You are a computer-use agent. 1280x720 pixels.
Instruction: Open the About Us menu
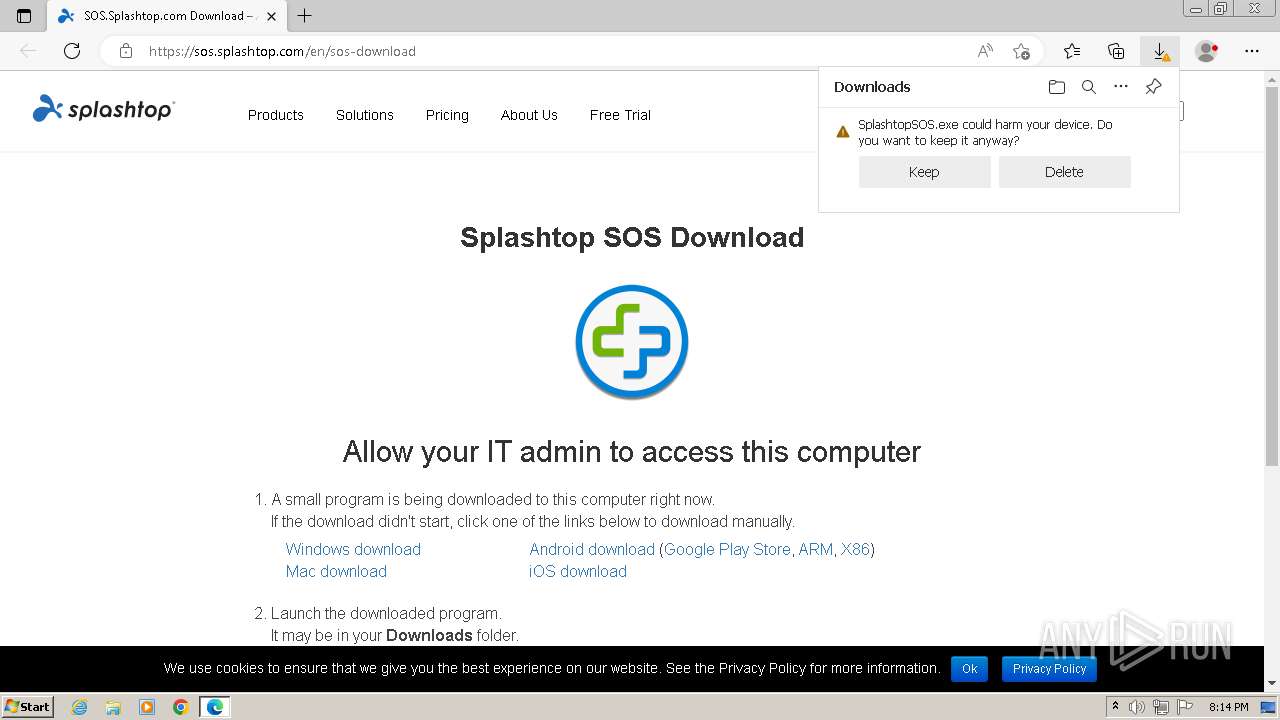(529, 115)
